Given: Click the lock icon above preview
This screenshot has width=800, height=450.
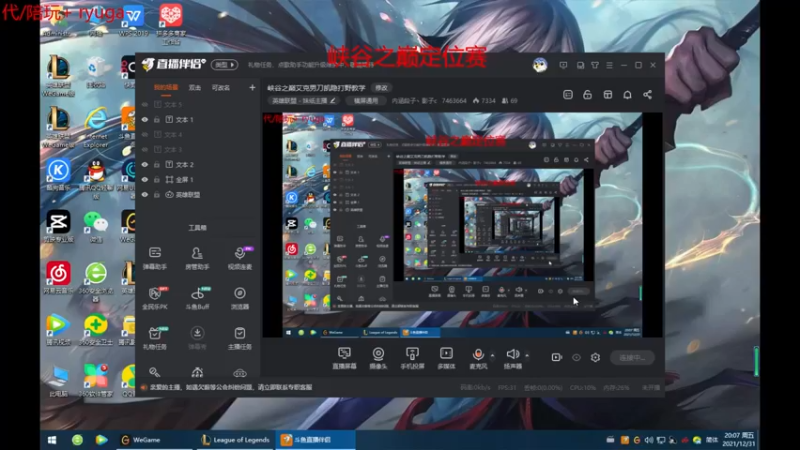Looking at the screenshot, I should click(x=587, y=95).
